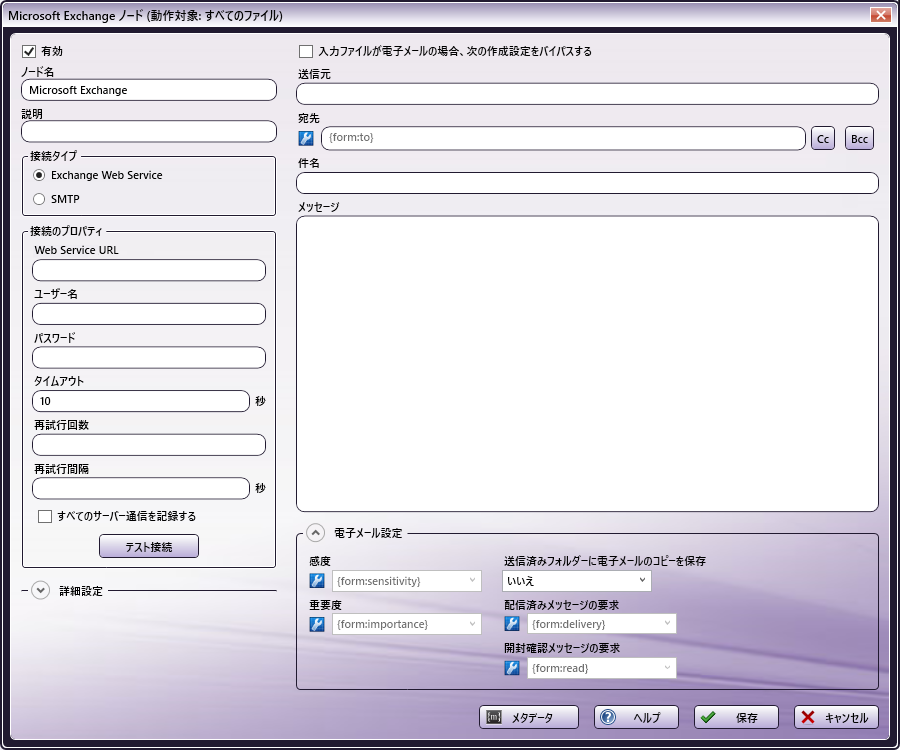Open the 重要度 importance dropdown
Screen dimensions: 900x750
406,624
